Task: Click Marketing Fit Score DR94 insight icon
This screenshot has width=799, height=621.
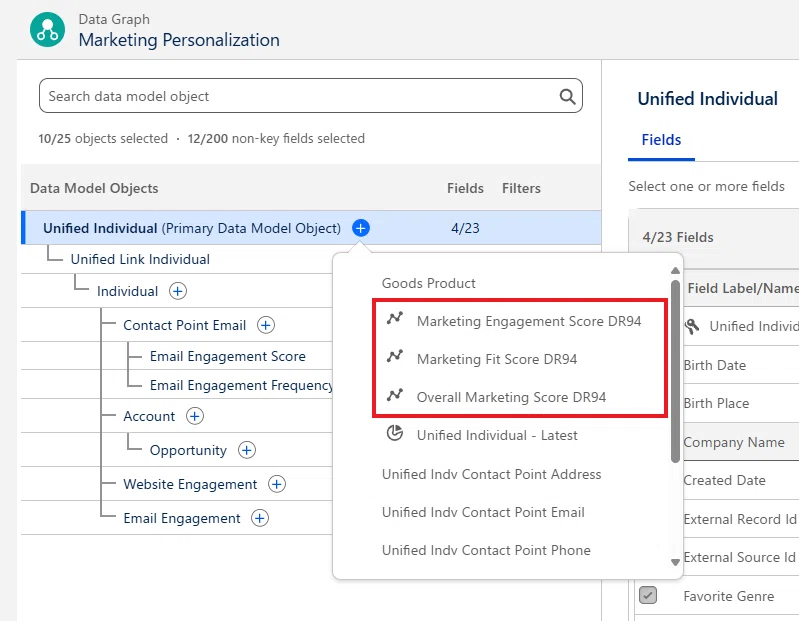Action: point(395,356)
